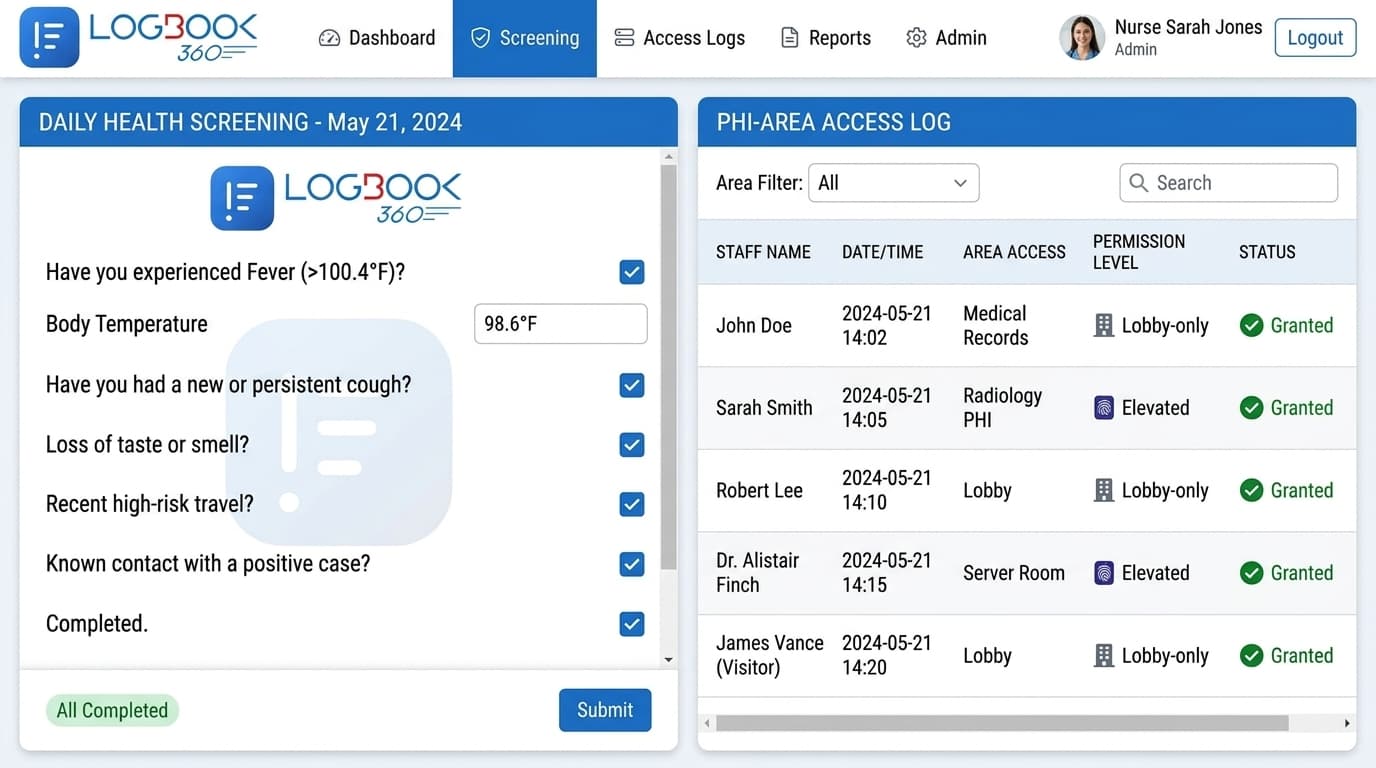The image size is (1376, 768).
Task: Open the Dashboard tab
Action: point(377,38)
